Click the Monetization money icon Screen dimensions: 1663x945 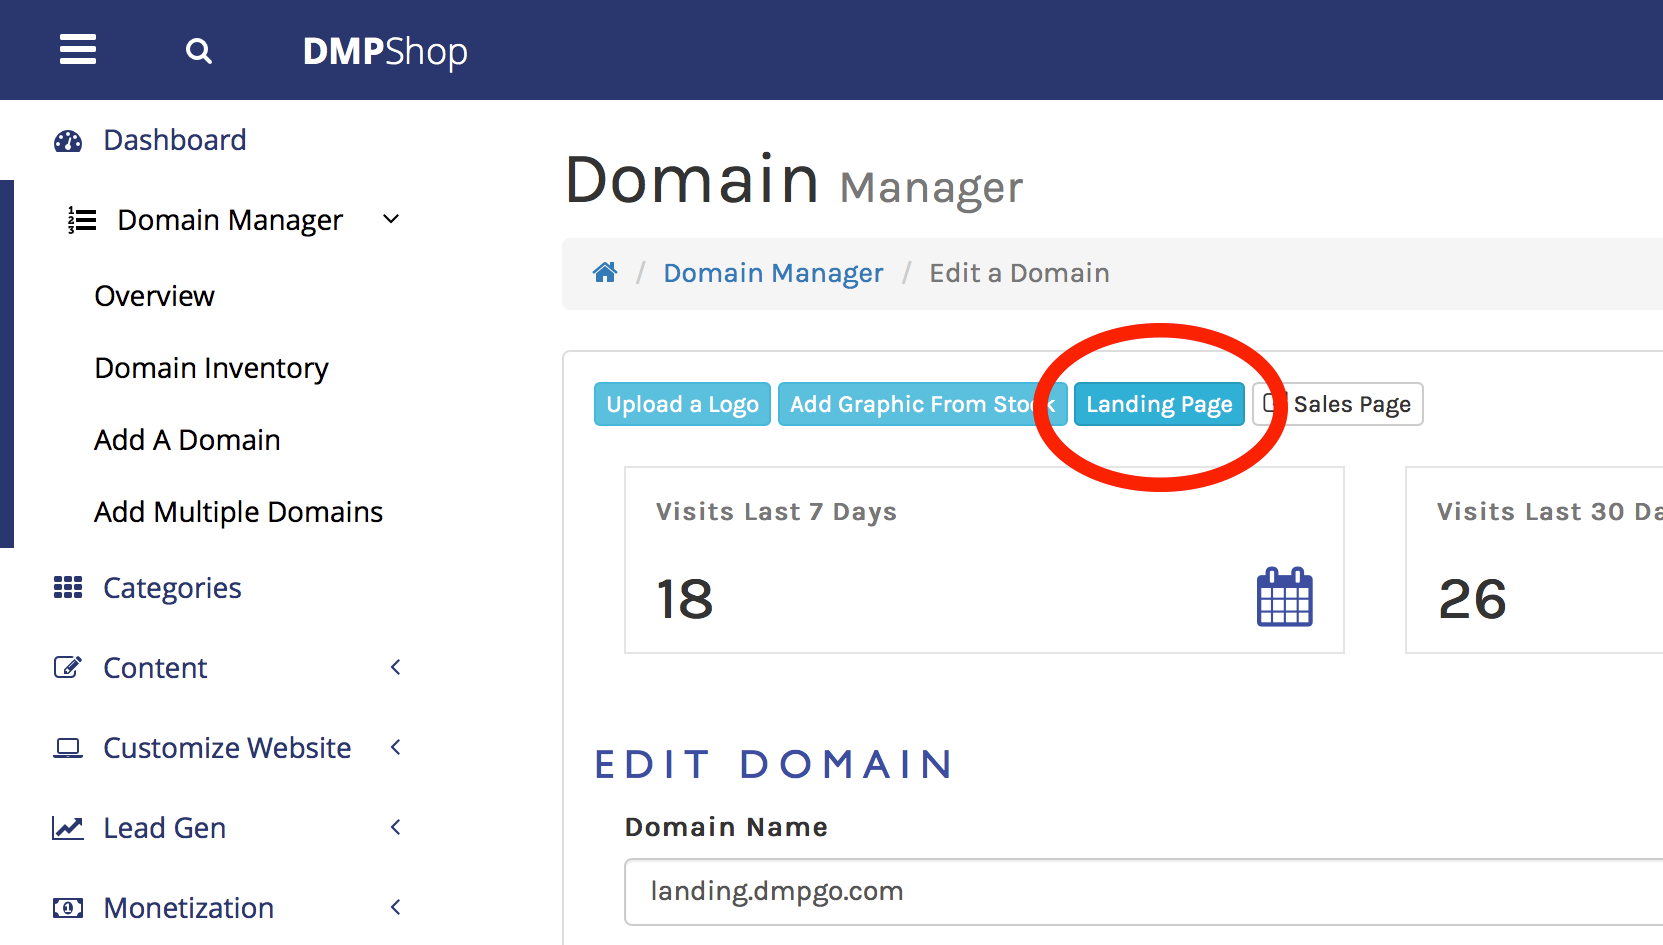point(68,908)
